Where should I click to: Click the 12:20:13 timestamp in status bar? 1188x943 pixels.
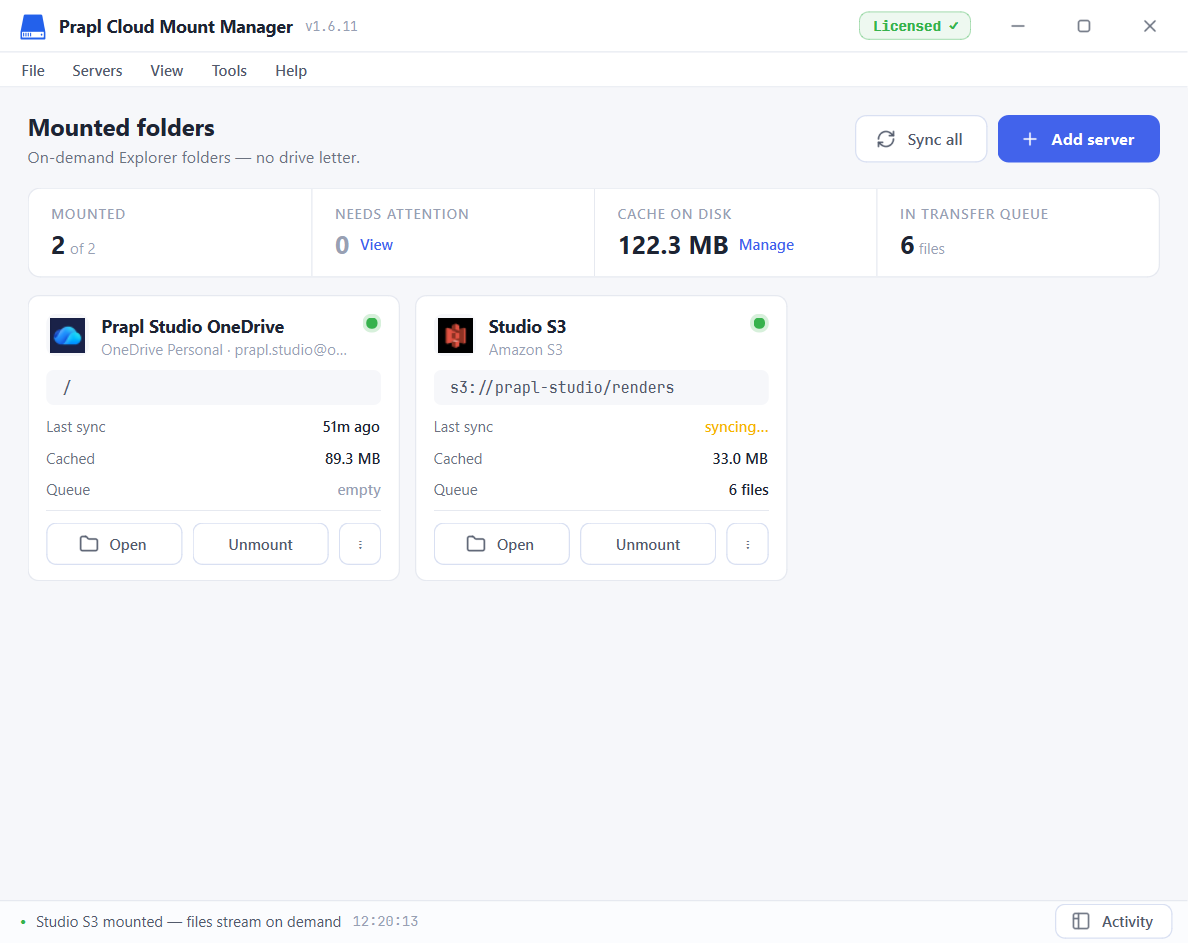(386, 922)
